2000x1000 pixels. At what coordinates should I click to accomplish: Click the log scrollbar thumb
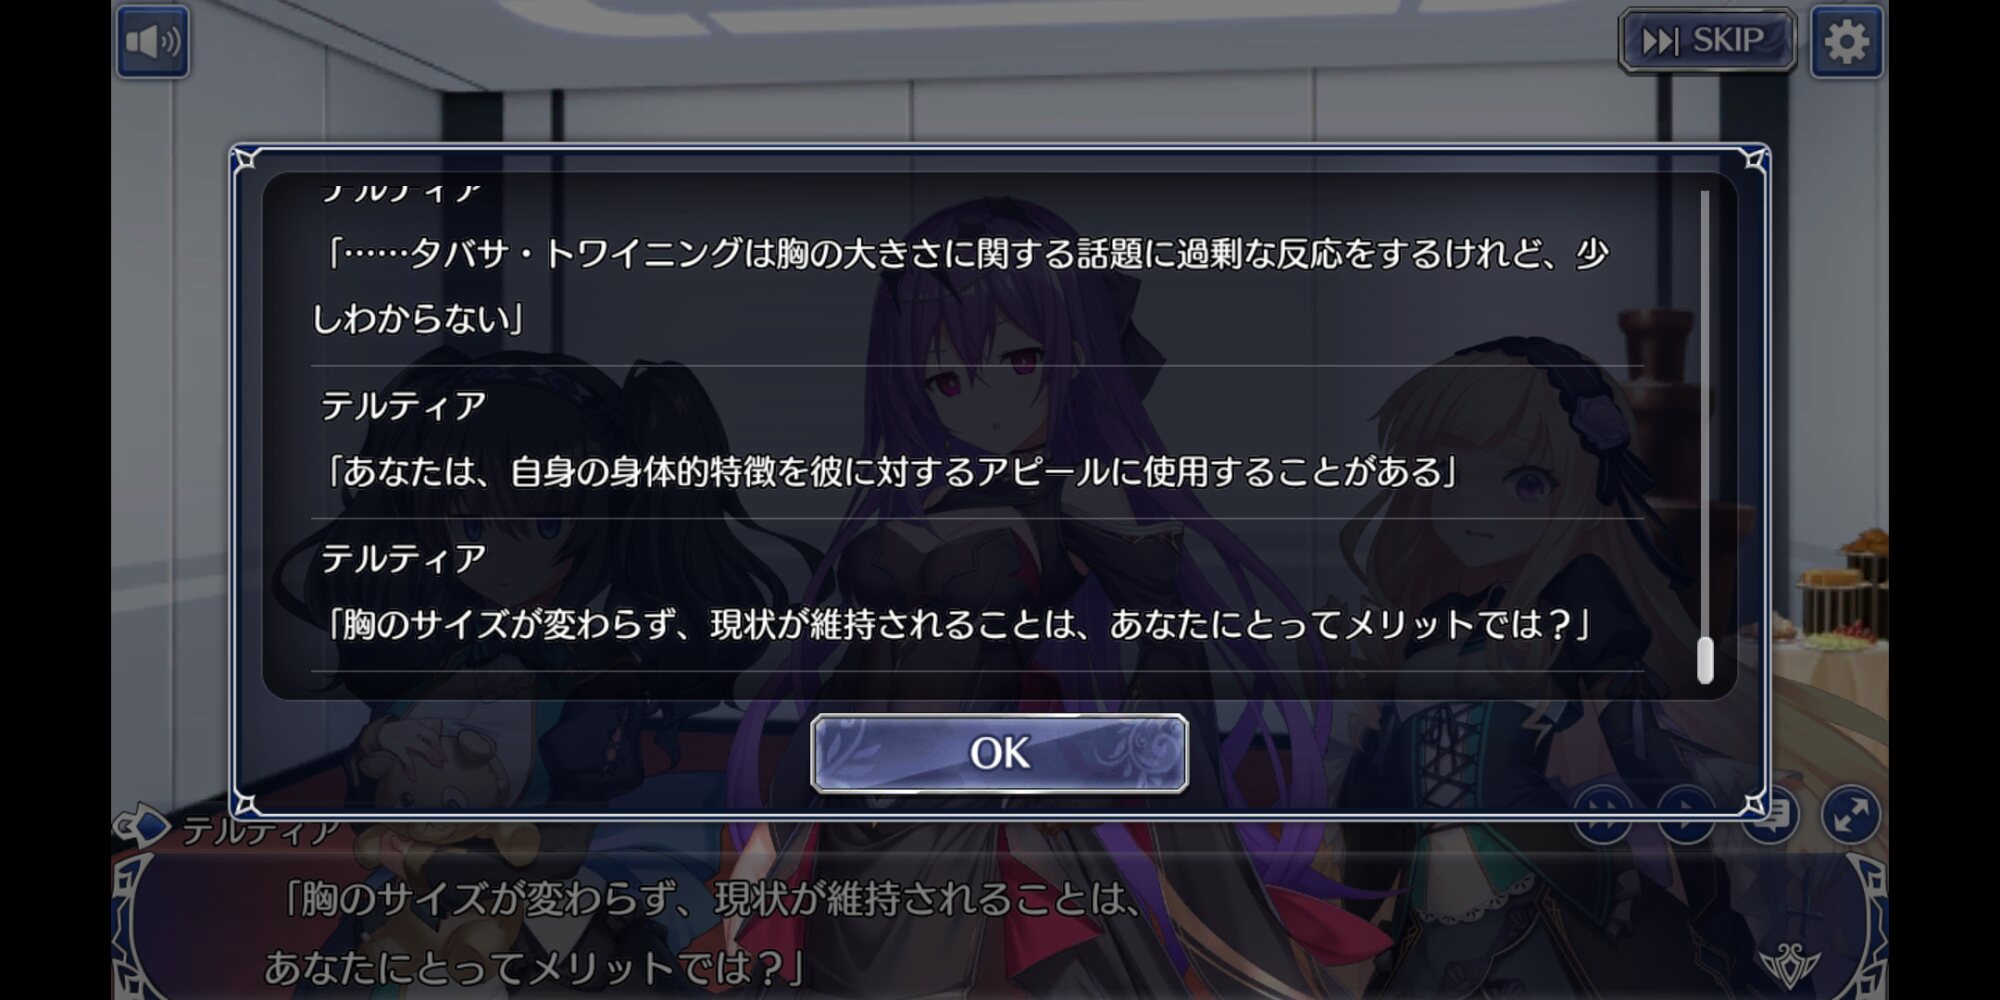tap(1705, 660)
